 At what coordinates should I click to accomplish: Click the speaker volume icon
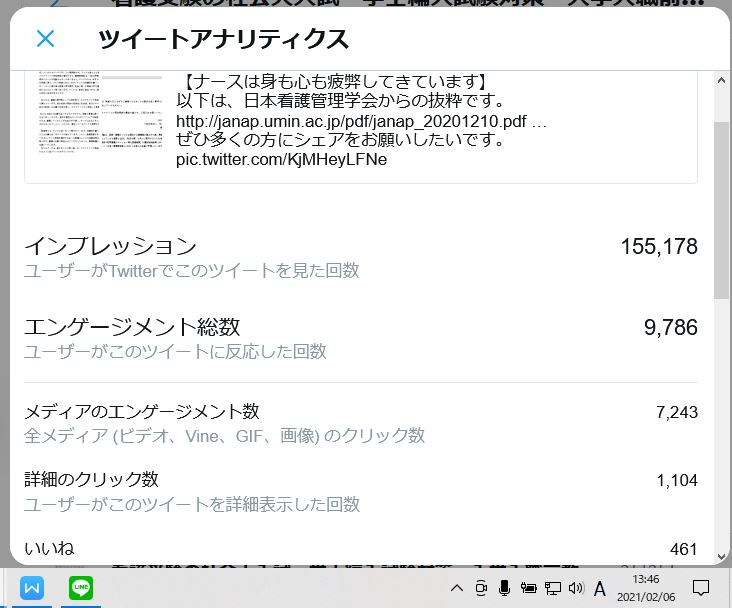point(575,588)
